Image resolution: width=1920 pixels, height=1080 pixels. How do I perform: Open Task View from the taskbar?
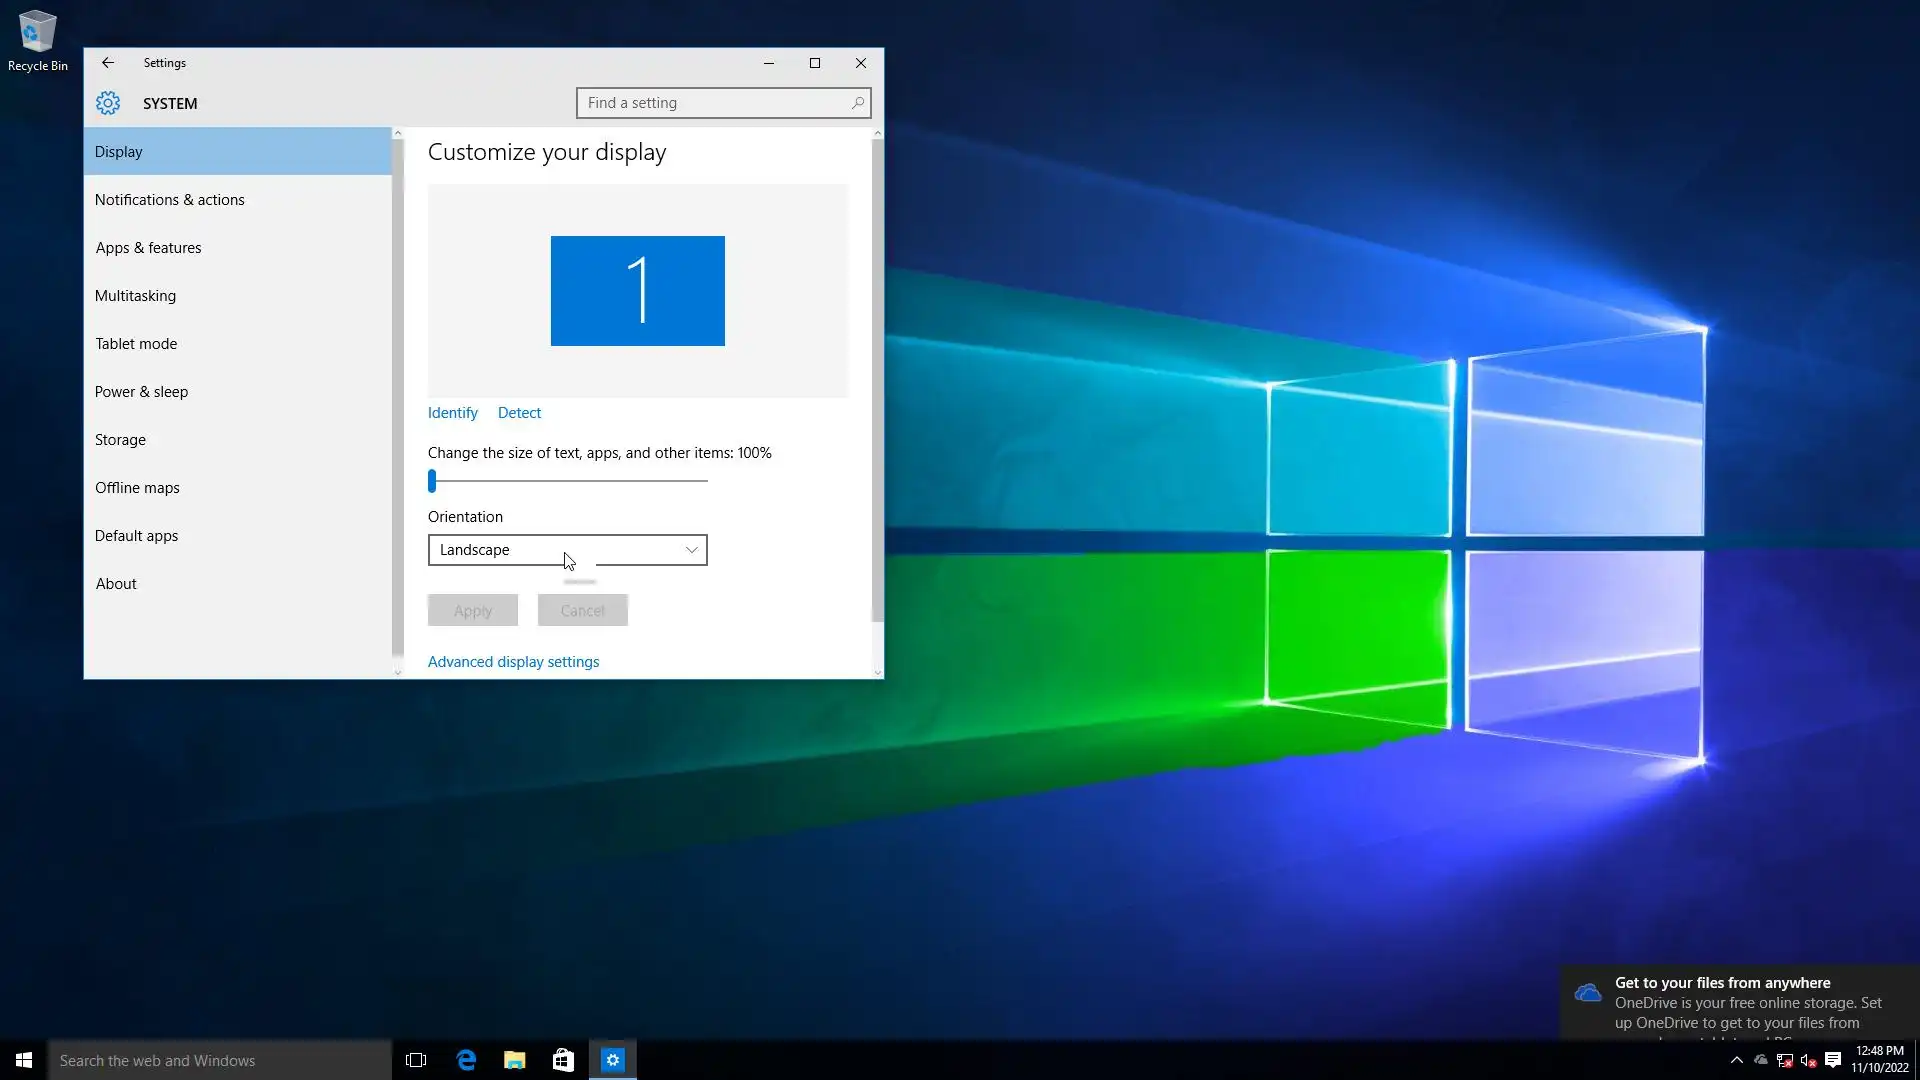tap(416, 1060)
